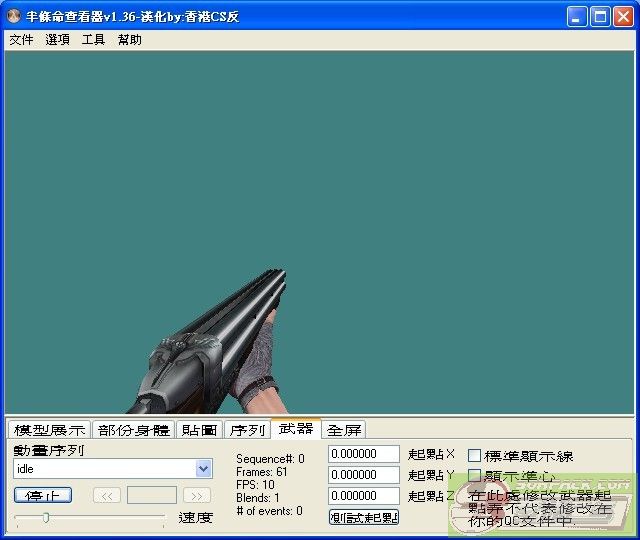Image resolution: width=640 pixels, height=540 pixels.
Task: Maximize the model viewer window
Action: [x=600, y=17]
